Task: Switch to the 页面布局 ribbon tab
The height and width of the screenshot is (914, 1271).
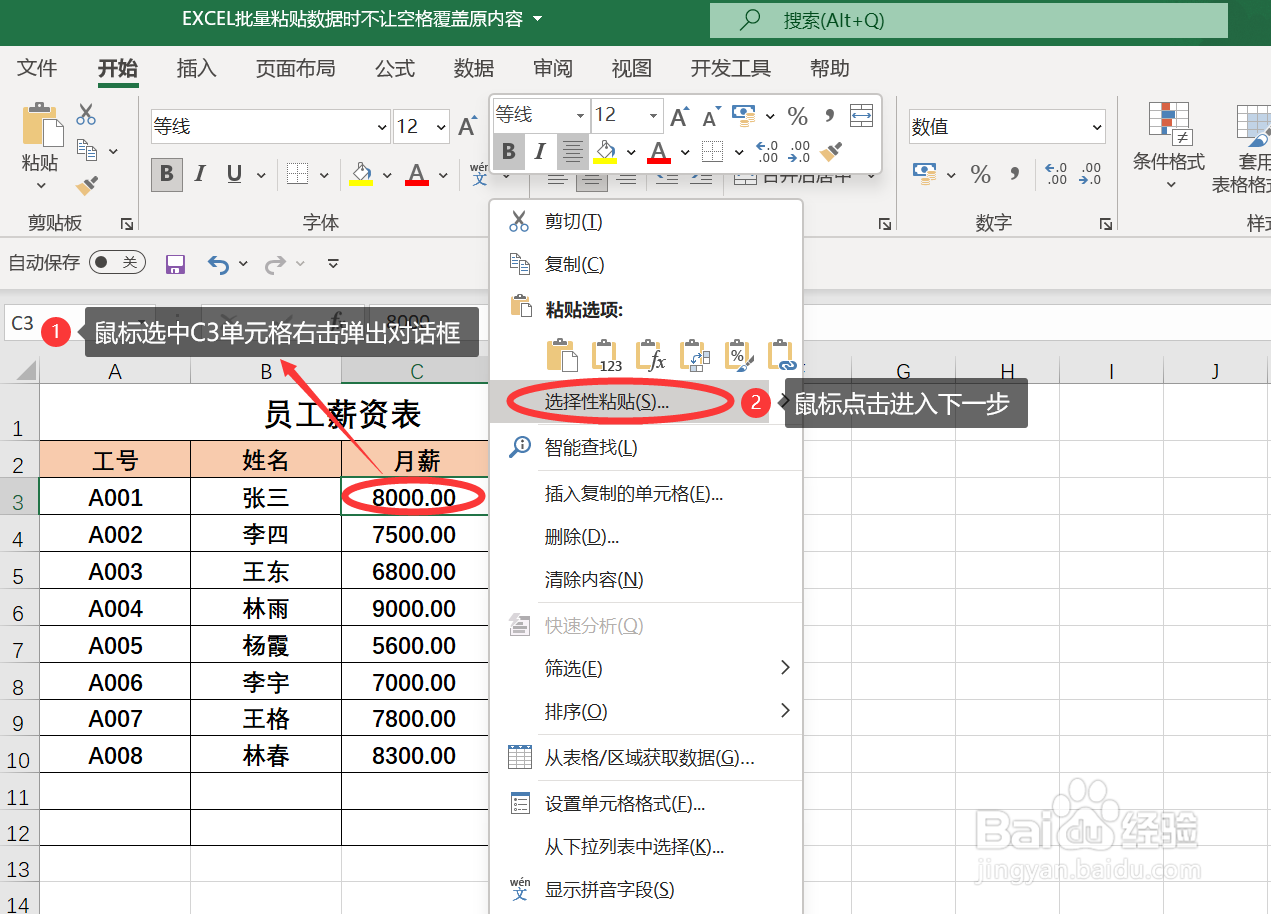Action: pos(295,68)
